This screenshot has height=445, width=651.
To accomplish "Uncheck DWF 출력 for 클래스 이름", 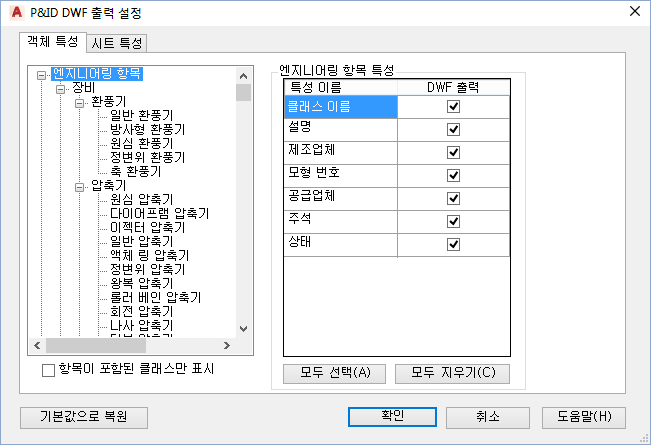I will (453, 107).
